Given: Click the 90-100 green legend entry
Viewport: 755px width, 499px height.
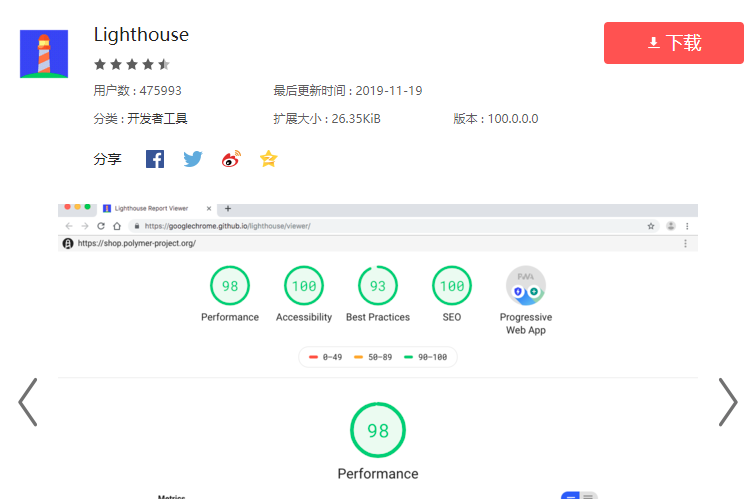Looking at the screenshot, I should 426,357.
